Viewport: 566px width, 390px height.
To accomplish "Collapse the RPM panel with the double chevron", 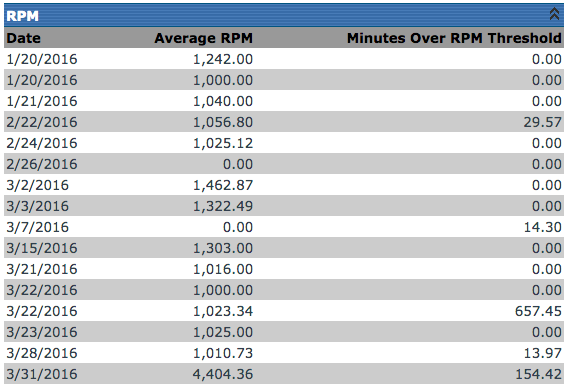I will coord(554,14).
